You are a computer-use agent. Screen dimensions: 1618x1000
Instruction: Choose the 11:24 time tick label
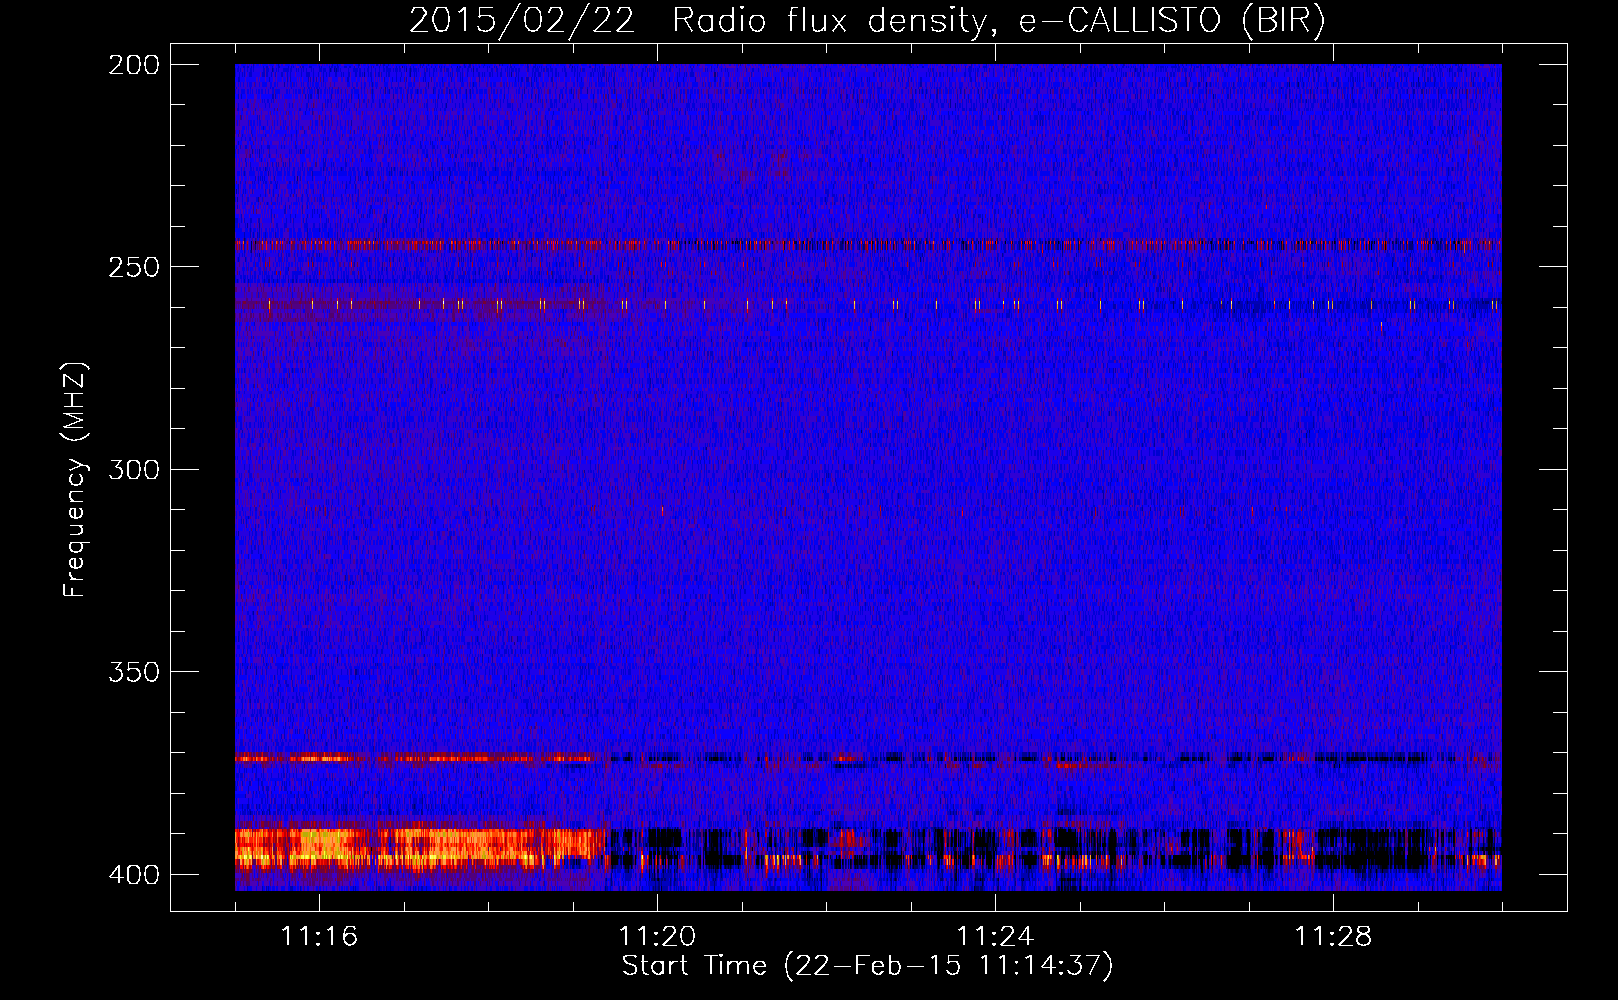995,936
